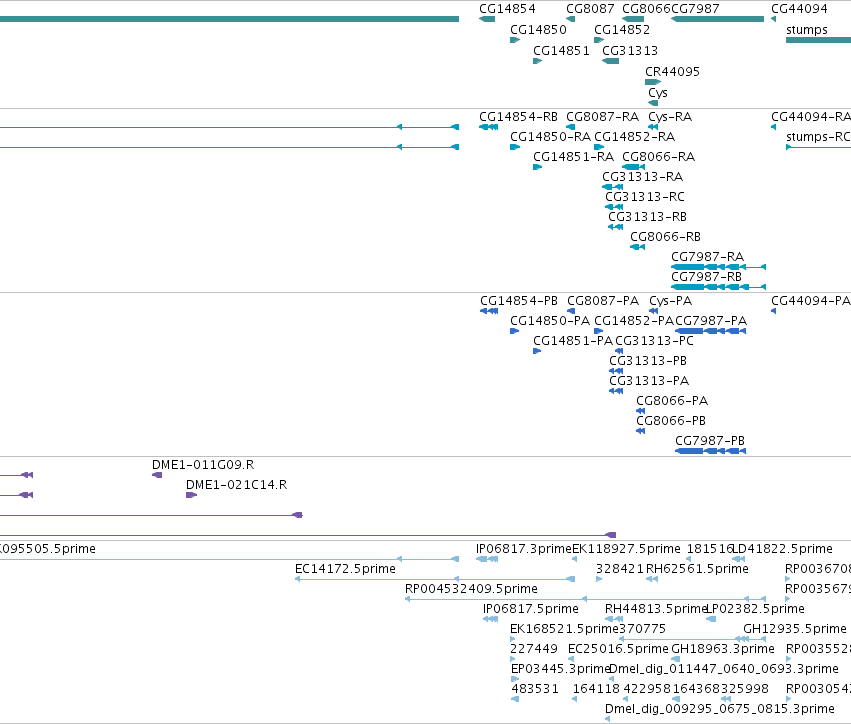Click transcript CG8066-RA
Viewport: 851px width, 724px height.
[634, 167]
